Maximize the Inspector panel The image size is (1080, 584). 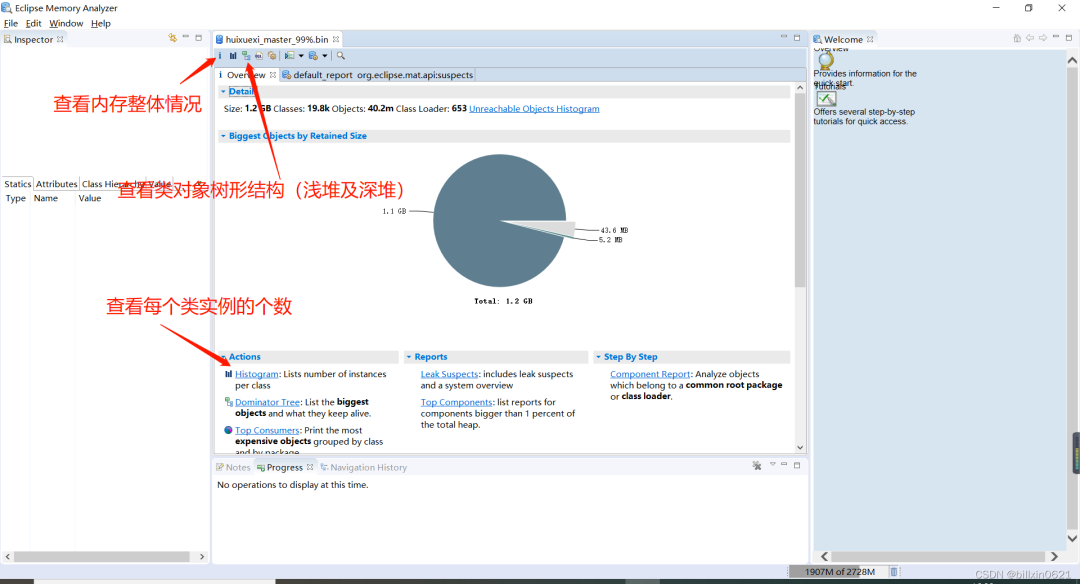(x=199, y=38)
